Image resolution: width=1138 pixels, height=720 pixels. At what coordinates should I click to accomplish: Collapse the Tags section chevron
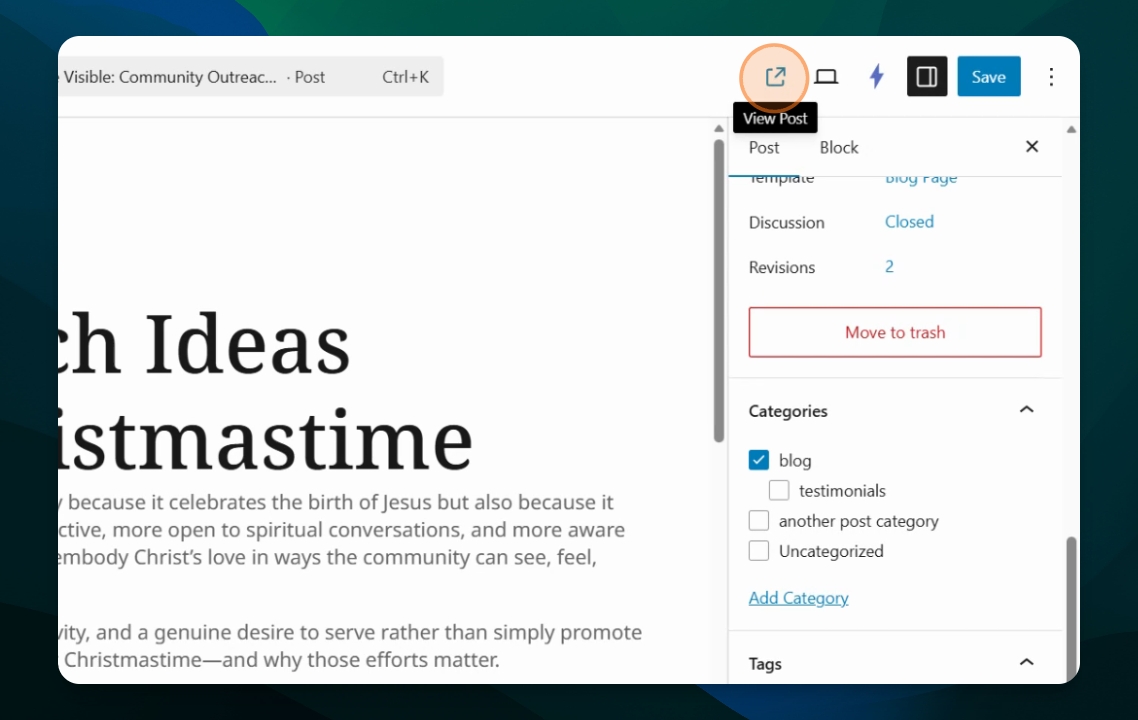1026,662
